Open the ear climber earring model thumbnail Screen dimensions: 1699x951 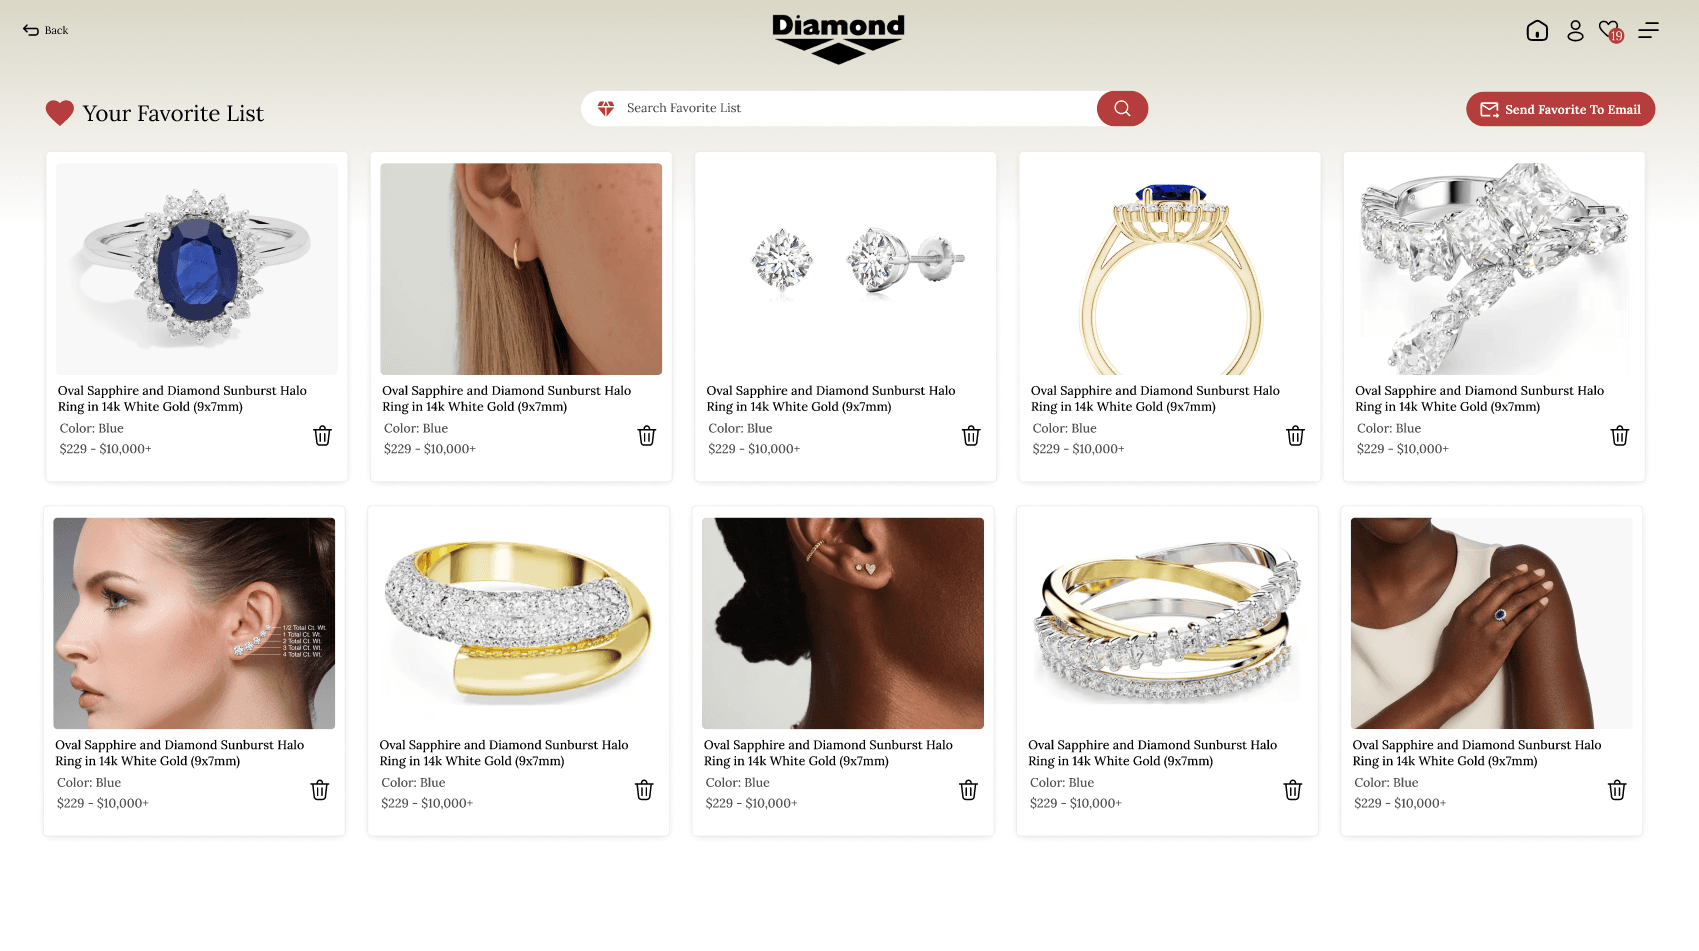[194, 623]
